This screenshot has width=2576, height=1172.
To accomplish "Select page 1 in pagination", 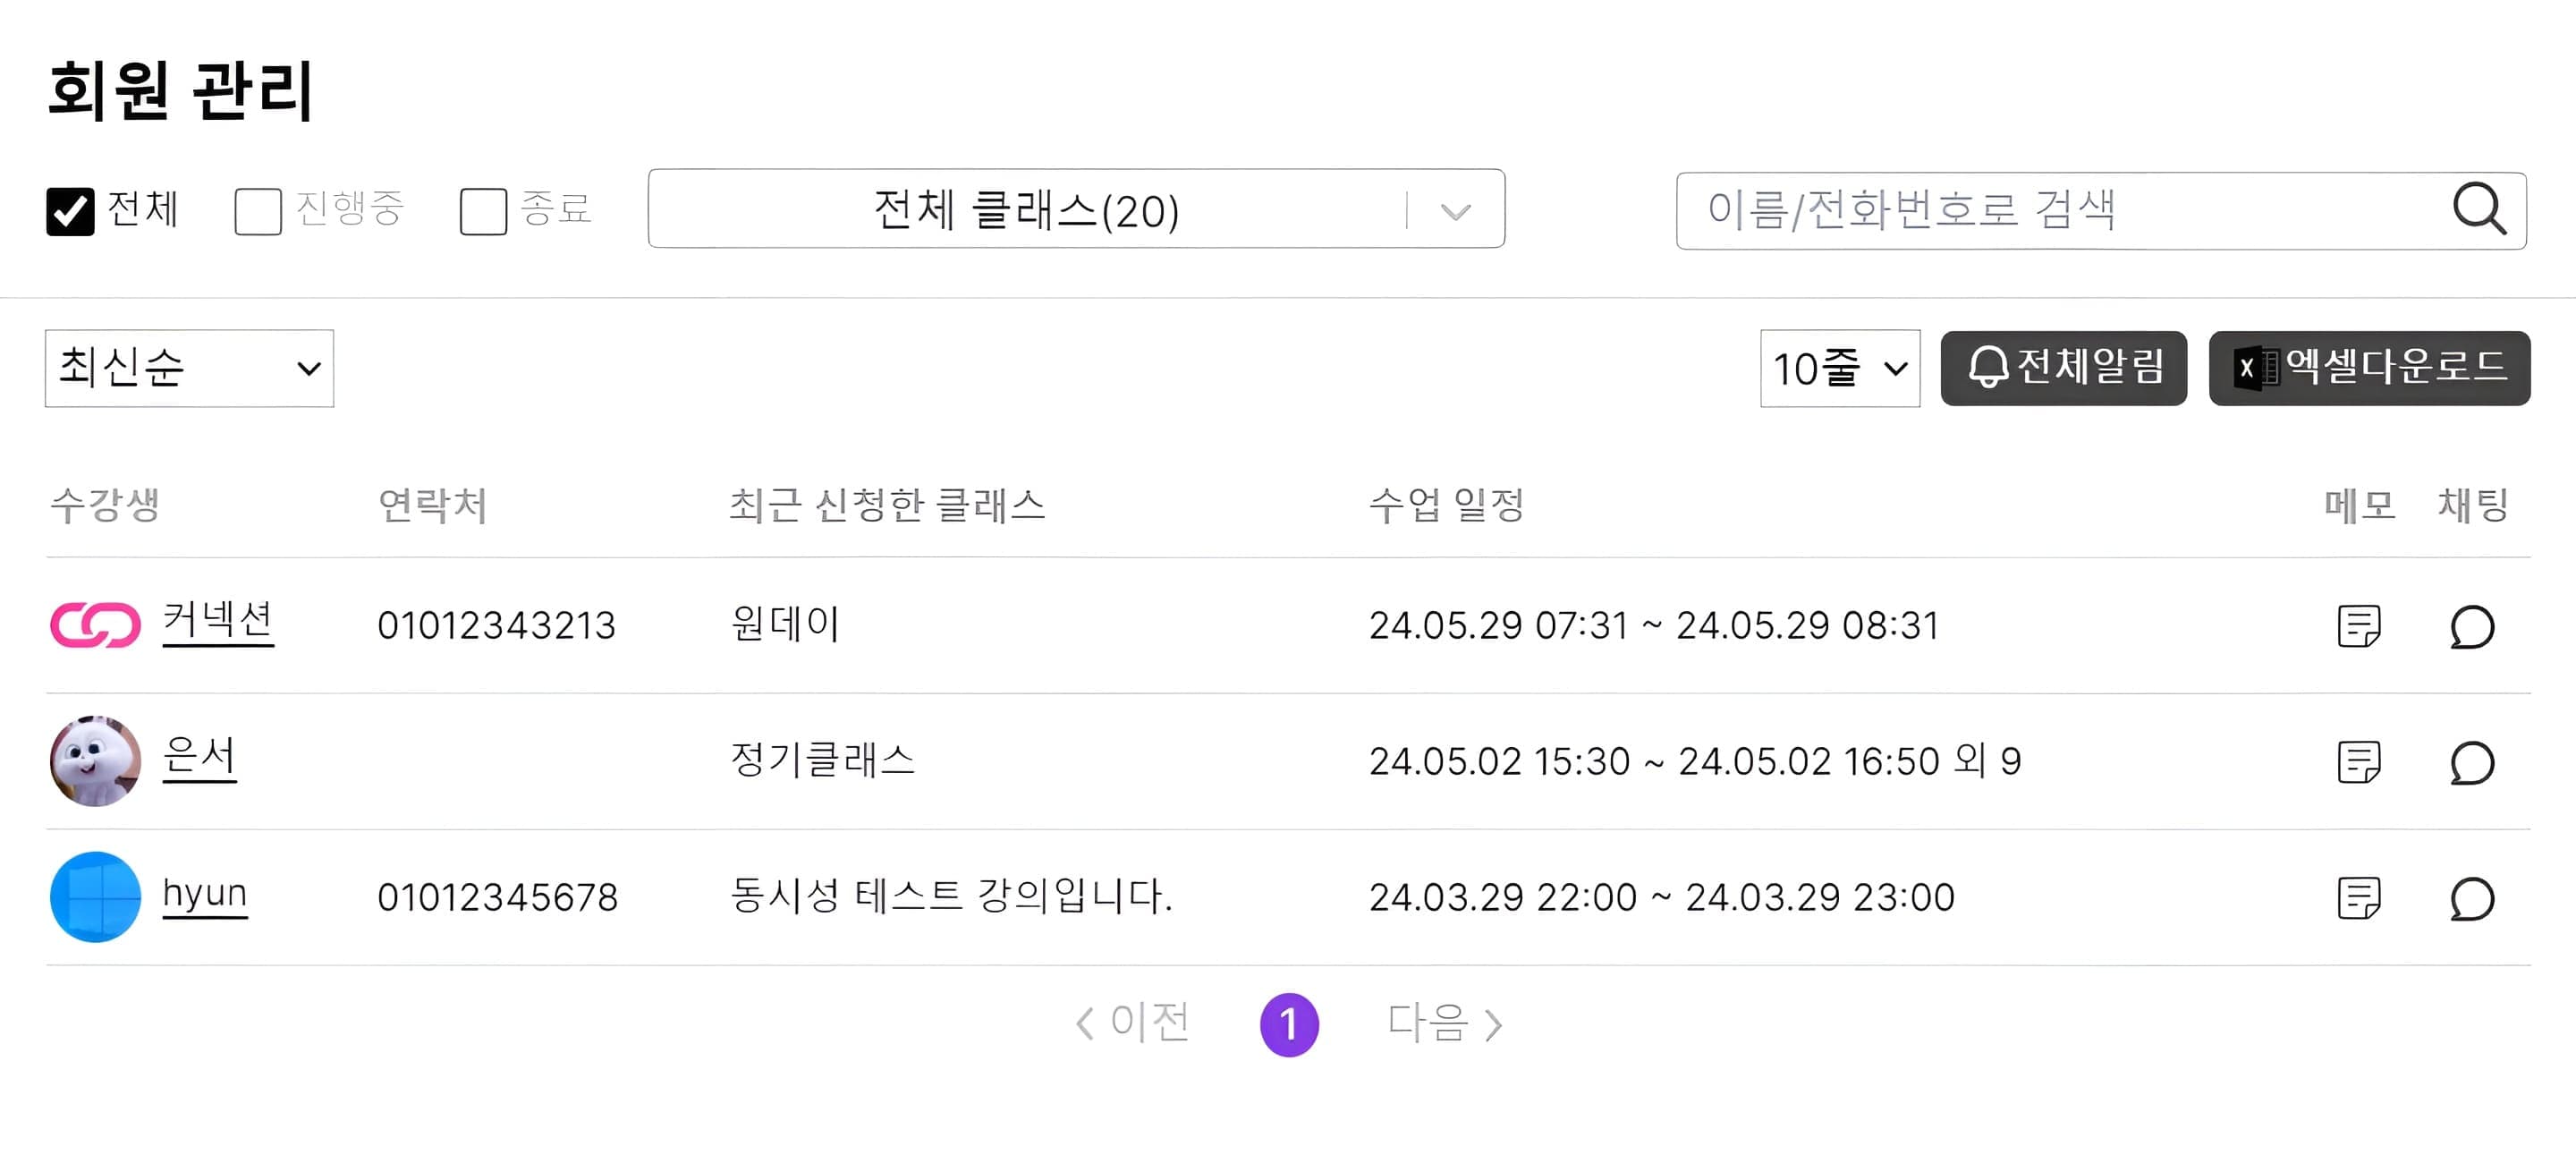I will pyautogui.click(x=1289, y=1023).
